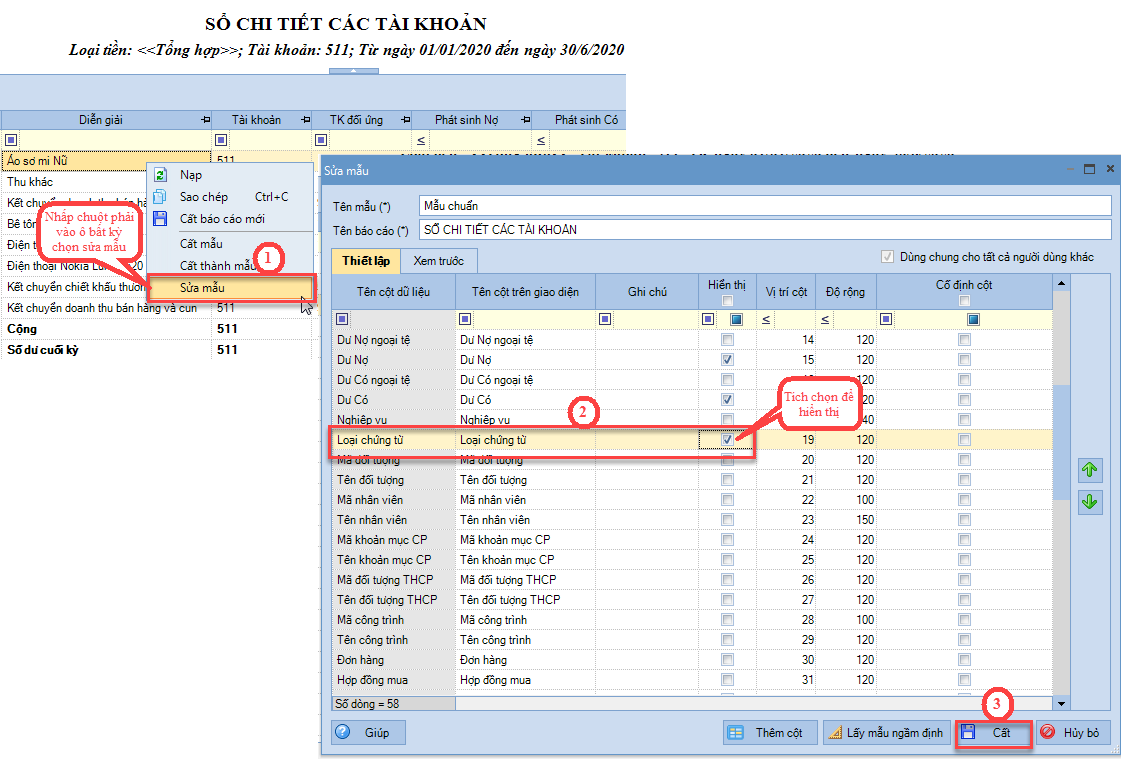Viewport: 1121px width, 759px height.
Task: Enable Hiển thị for Tên đối tượng
Action: point(727,480)
